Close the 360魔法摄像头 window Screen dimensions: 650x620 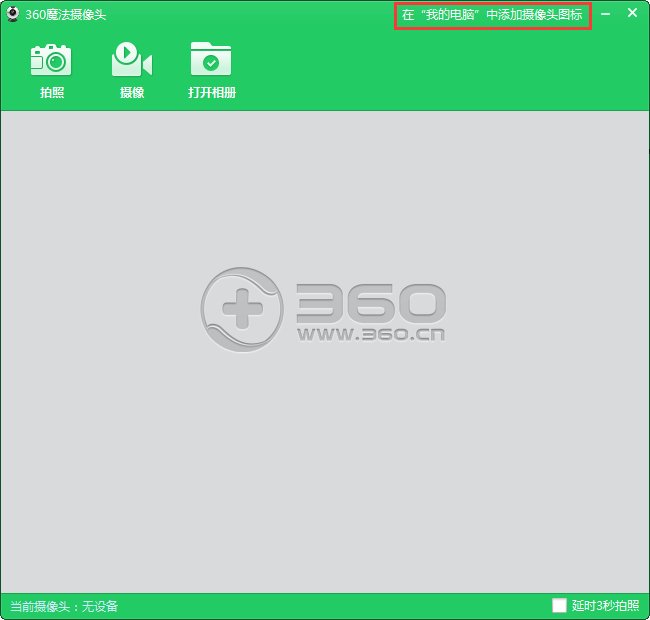coord(632,13)
